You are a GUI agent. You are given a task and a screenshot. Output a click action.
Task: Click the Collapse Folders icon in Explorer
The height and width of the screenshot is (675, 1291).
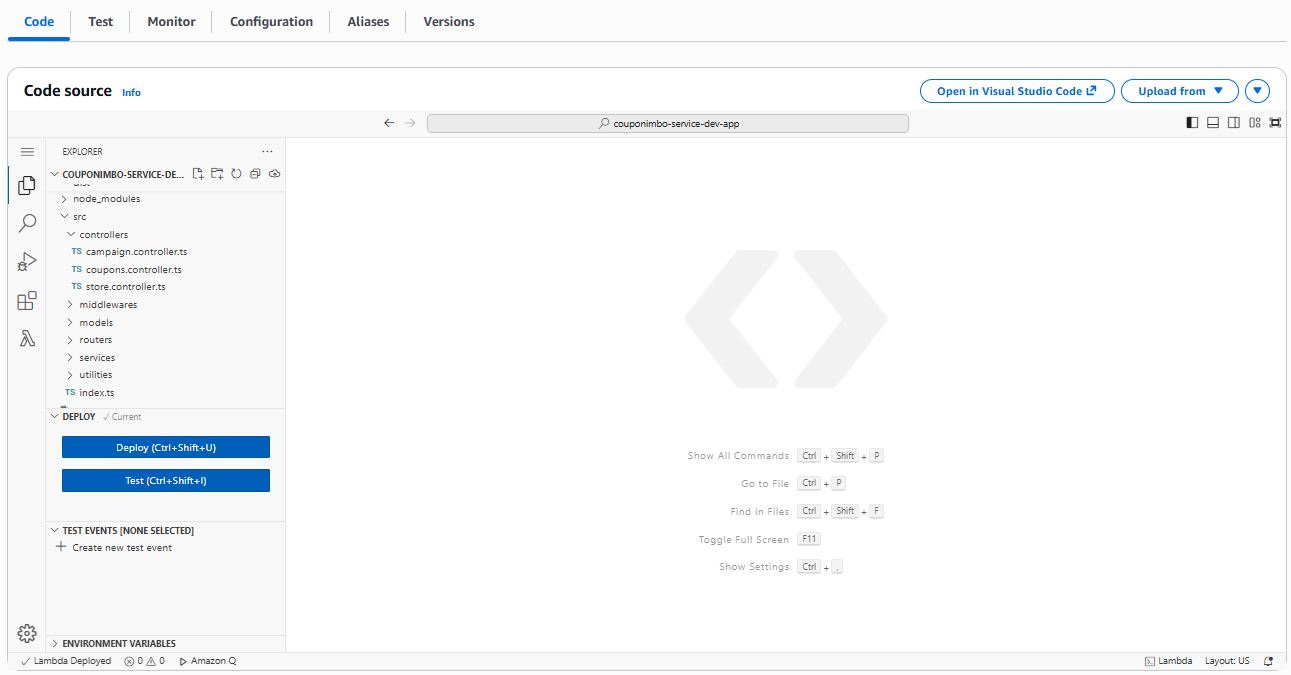[255, 174]
